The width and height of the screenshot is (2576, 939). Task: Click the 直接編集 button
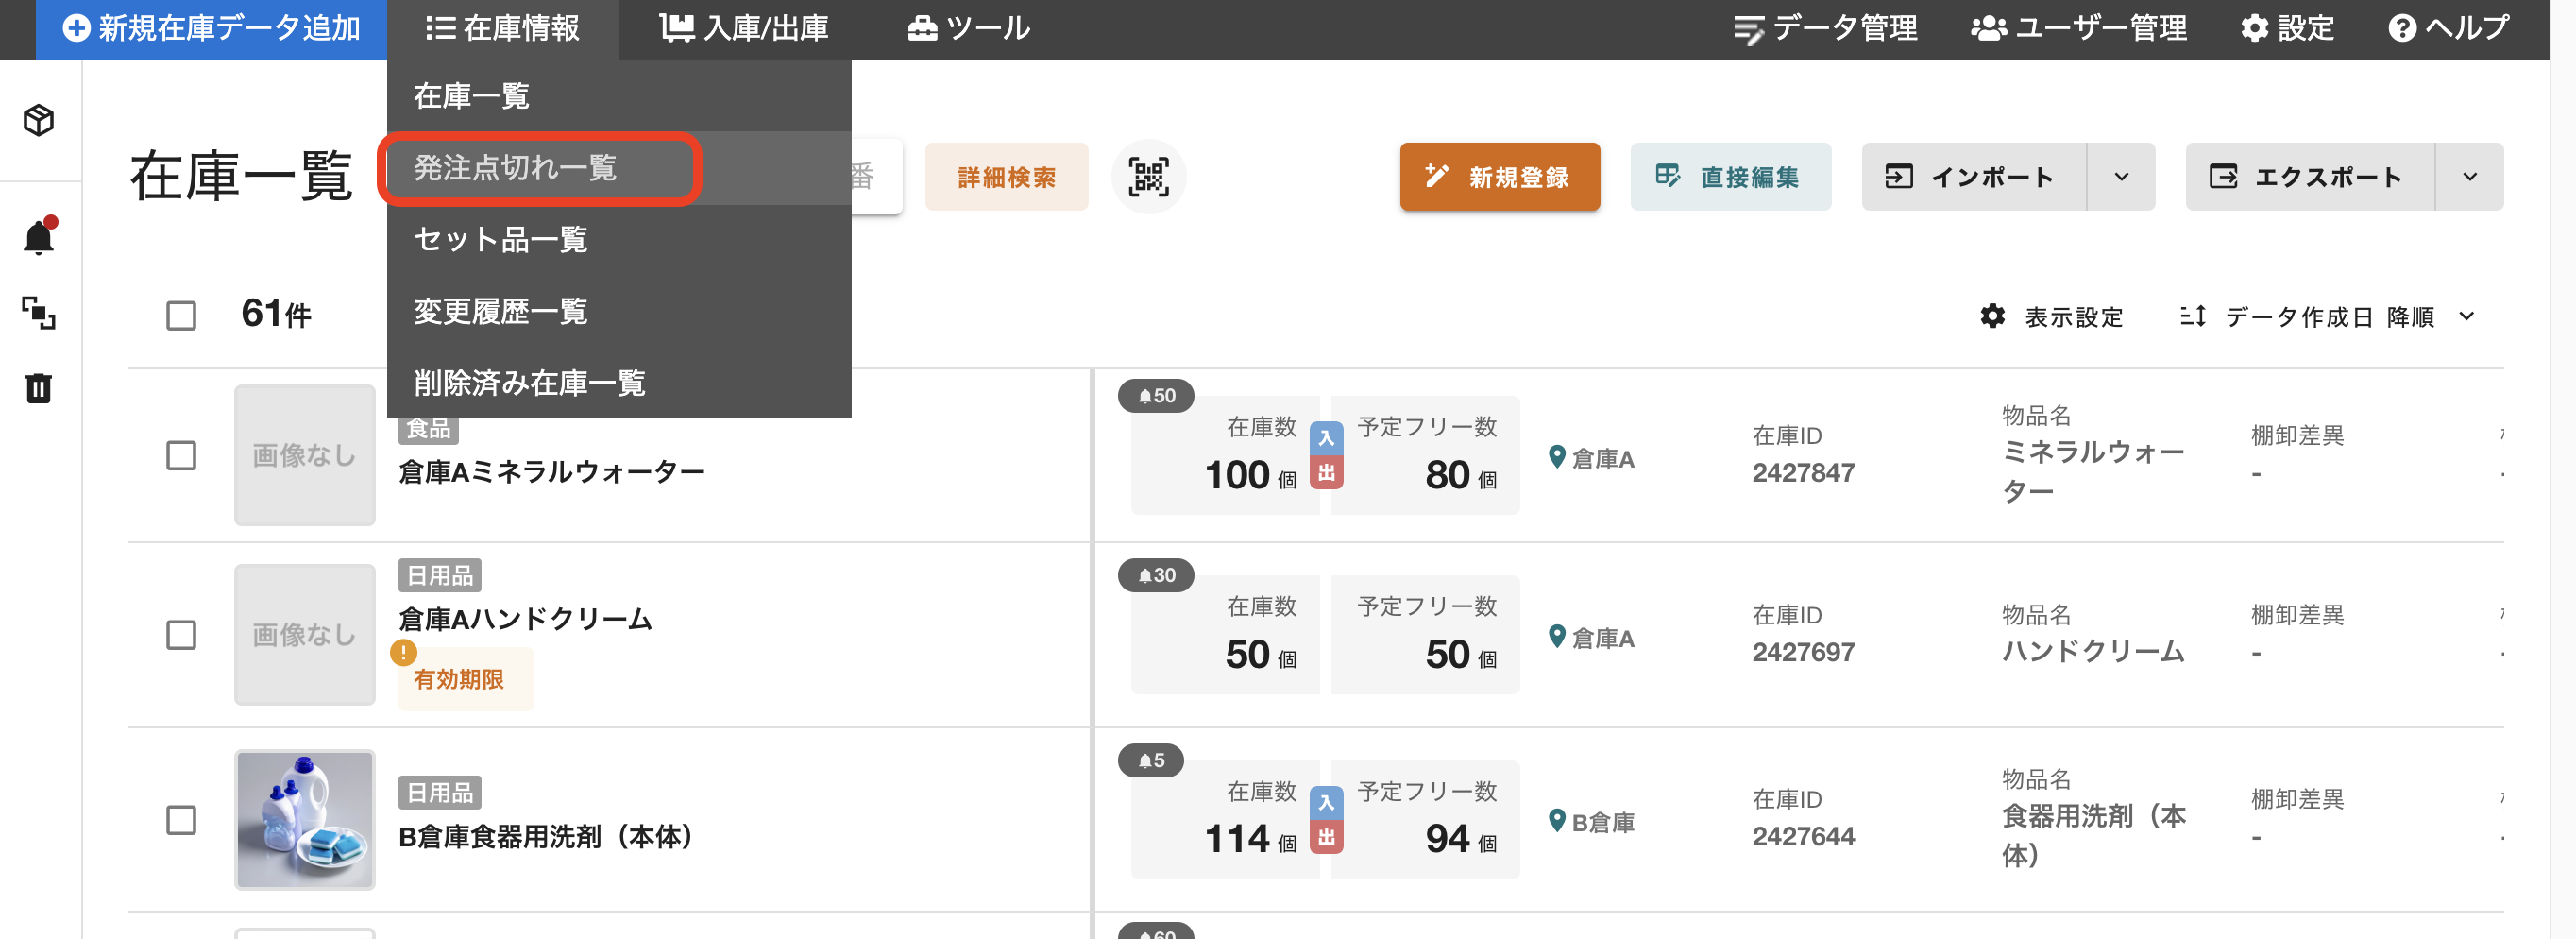point(1731,177)
